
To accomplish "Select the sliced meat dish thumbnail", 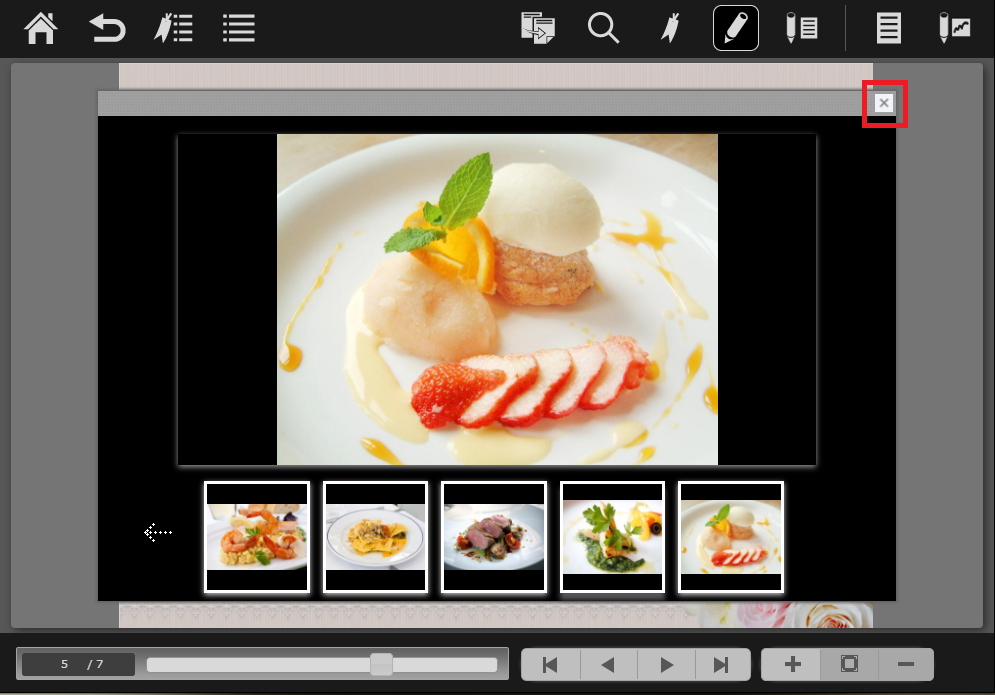I will 494,537.
